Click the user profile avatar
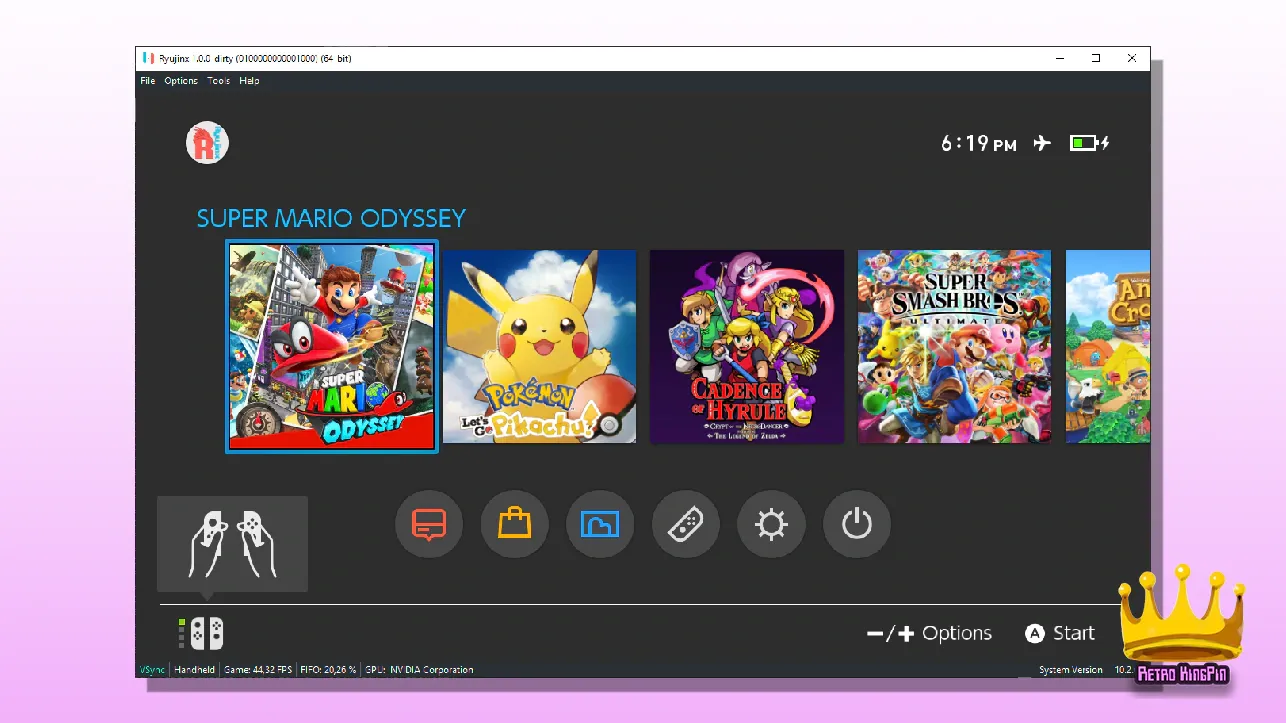1286x723 pixels. [x=208, y=143]
